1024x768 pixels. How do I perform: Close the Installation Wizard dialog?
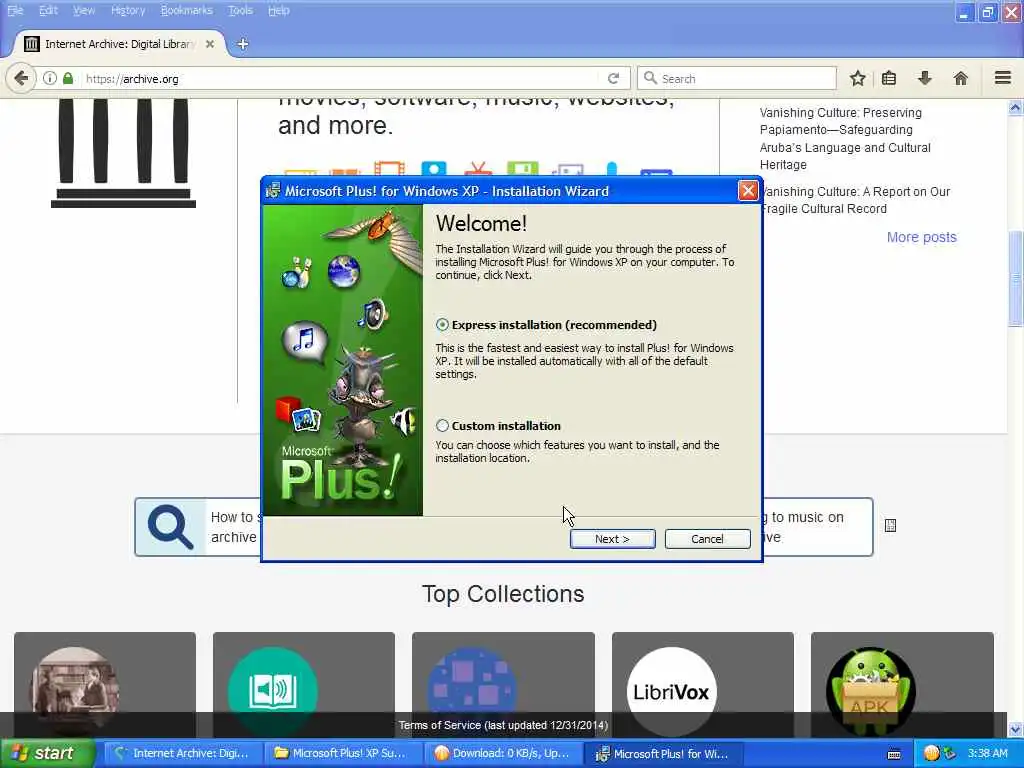coord(748,191)
